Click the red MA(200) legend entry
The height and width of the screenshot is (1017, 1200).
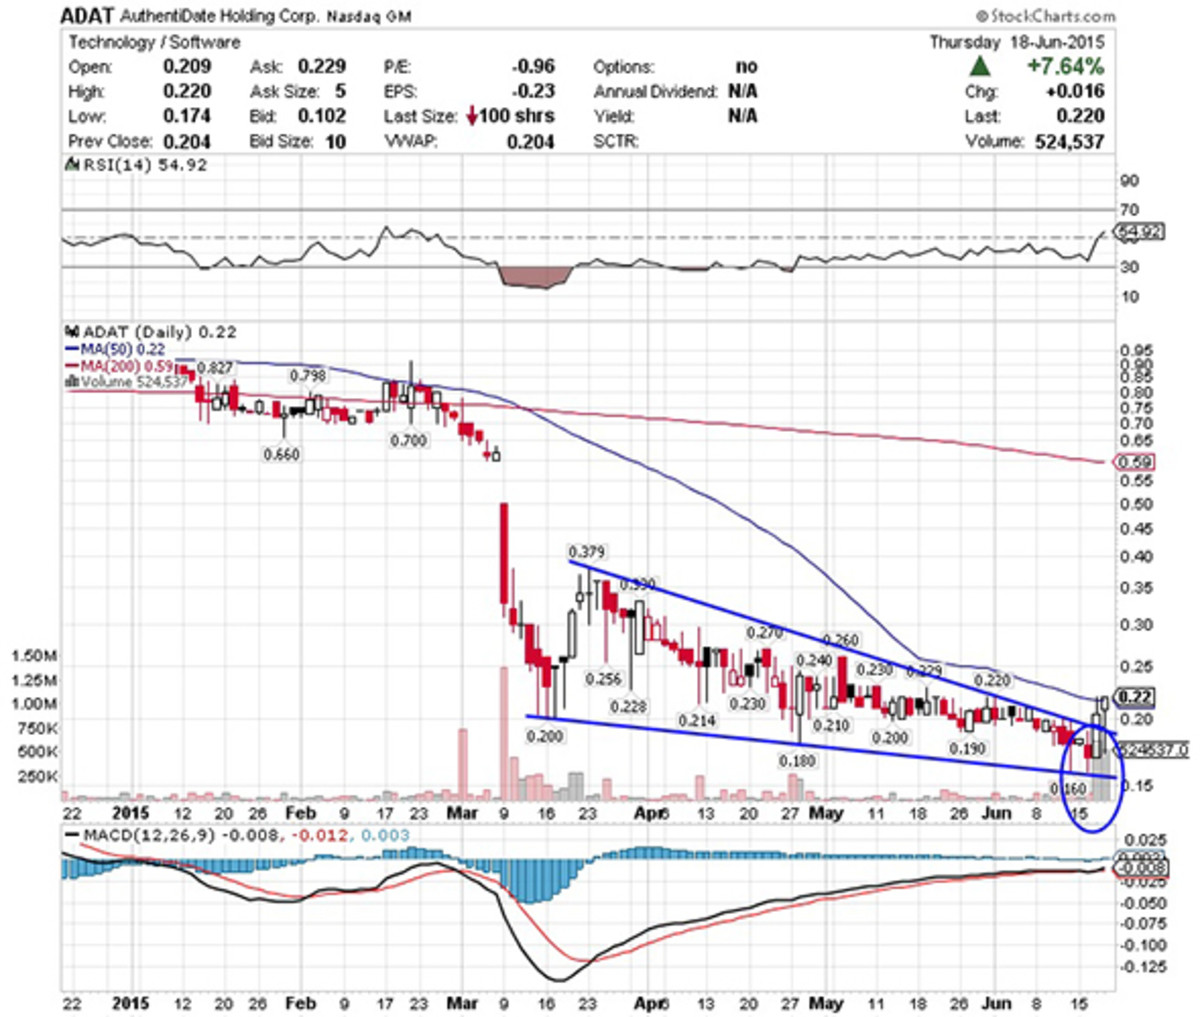[118, 365]
